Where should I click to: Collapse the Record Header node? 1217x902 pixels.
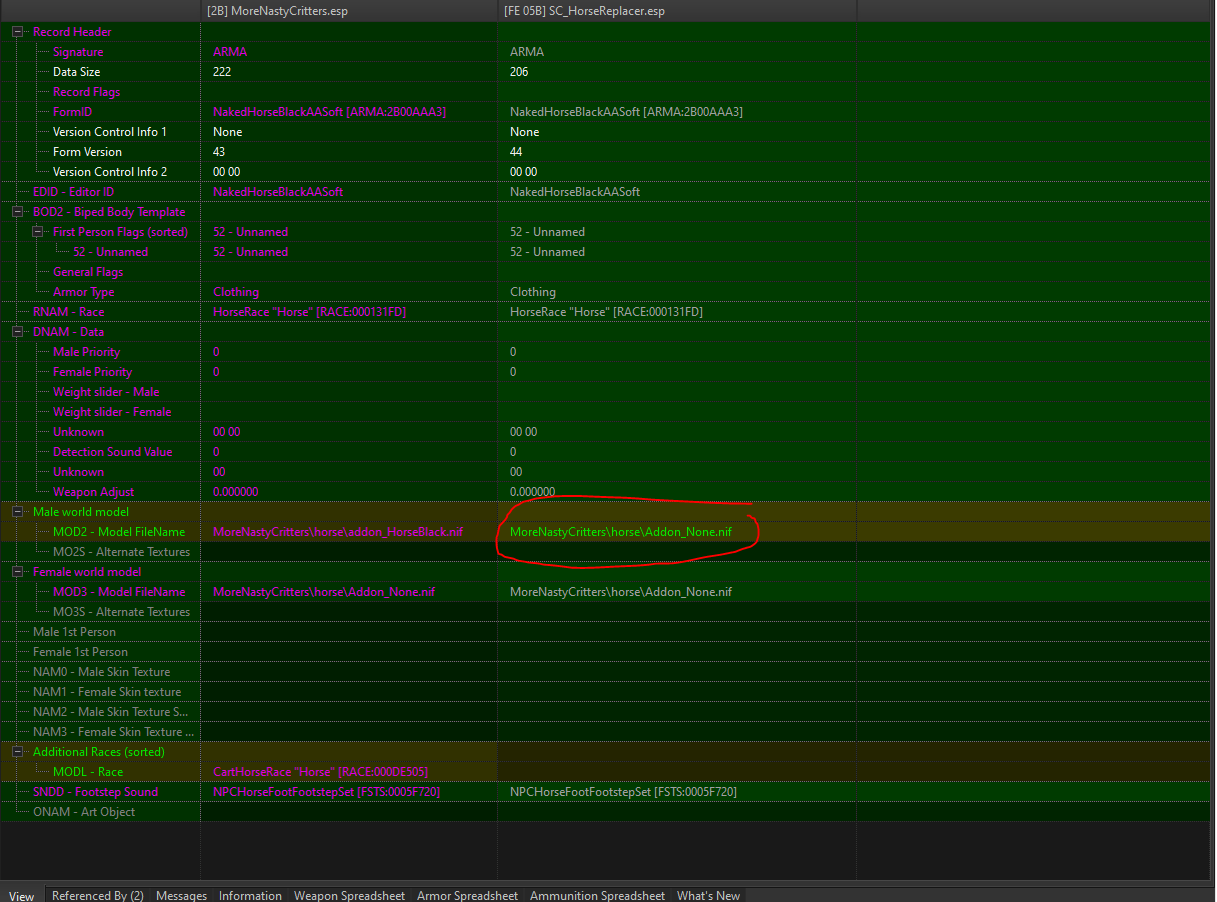click(x=19, y=32)
